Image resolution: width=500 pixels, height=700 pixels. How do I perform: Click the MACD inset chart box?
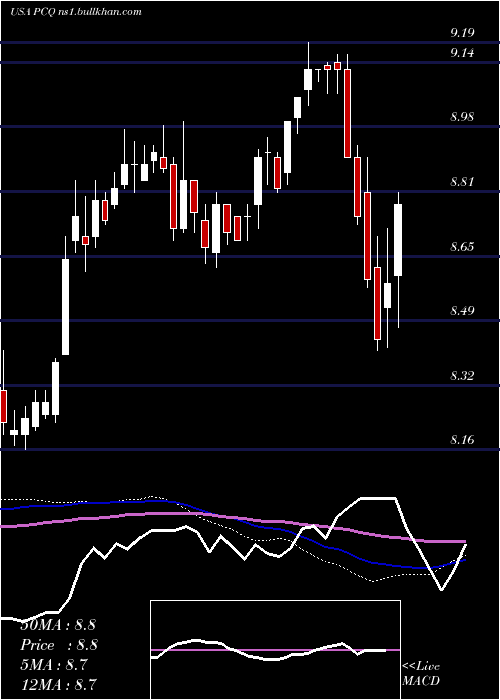coord(275,650)
